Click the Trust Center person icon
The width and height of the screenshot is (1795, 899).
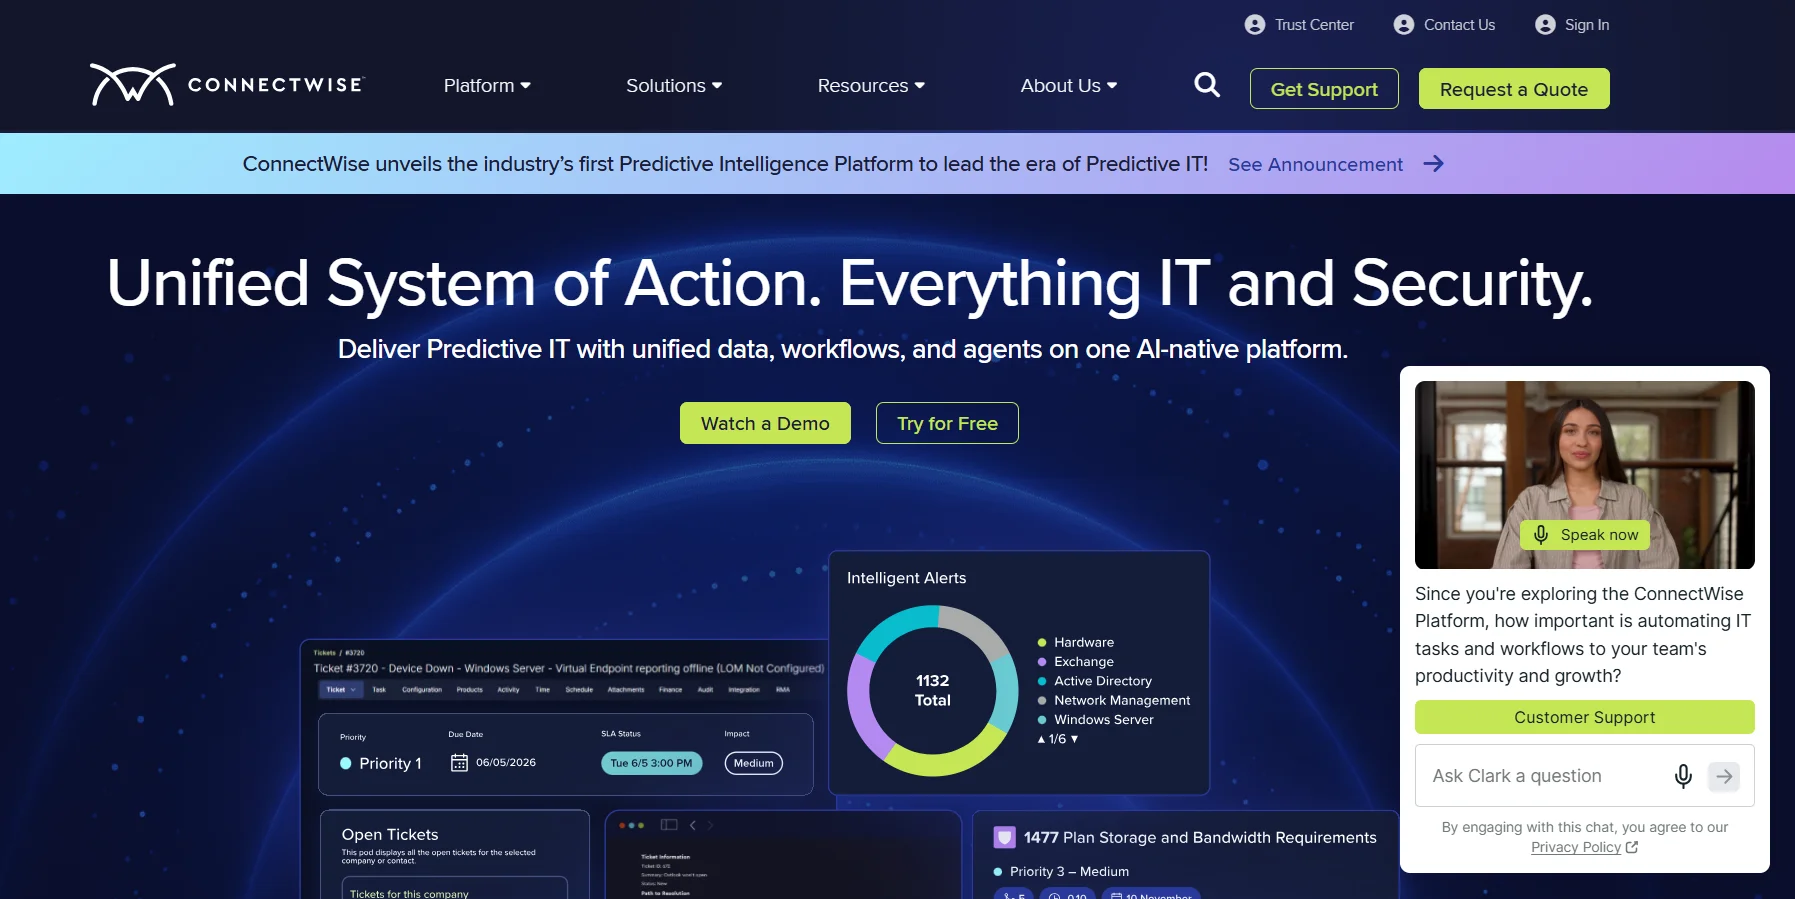[1255, 25]
